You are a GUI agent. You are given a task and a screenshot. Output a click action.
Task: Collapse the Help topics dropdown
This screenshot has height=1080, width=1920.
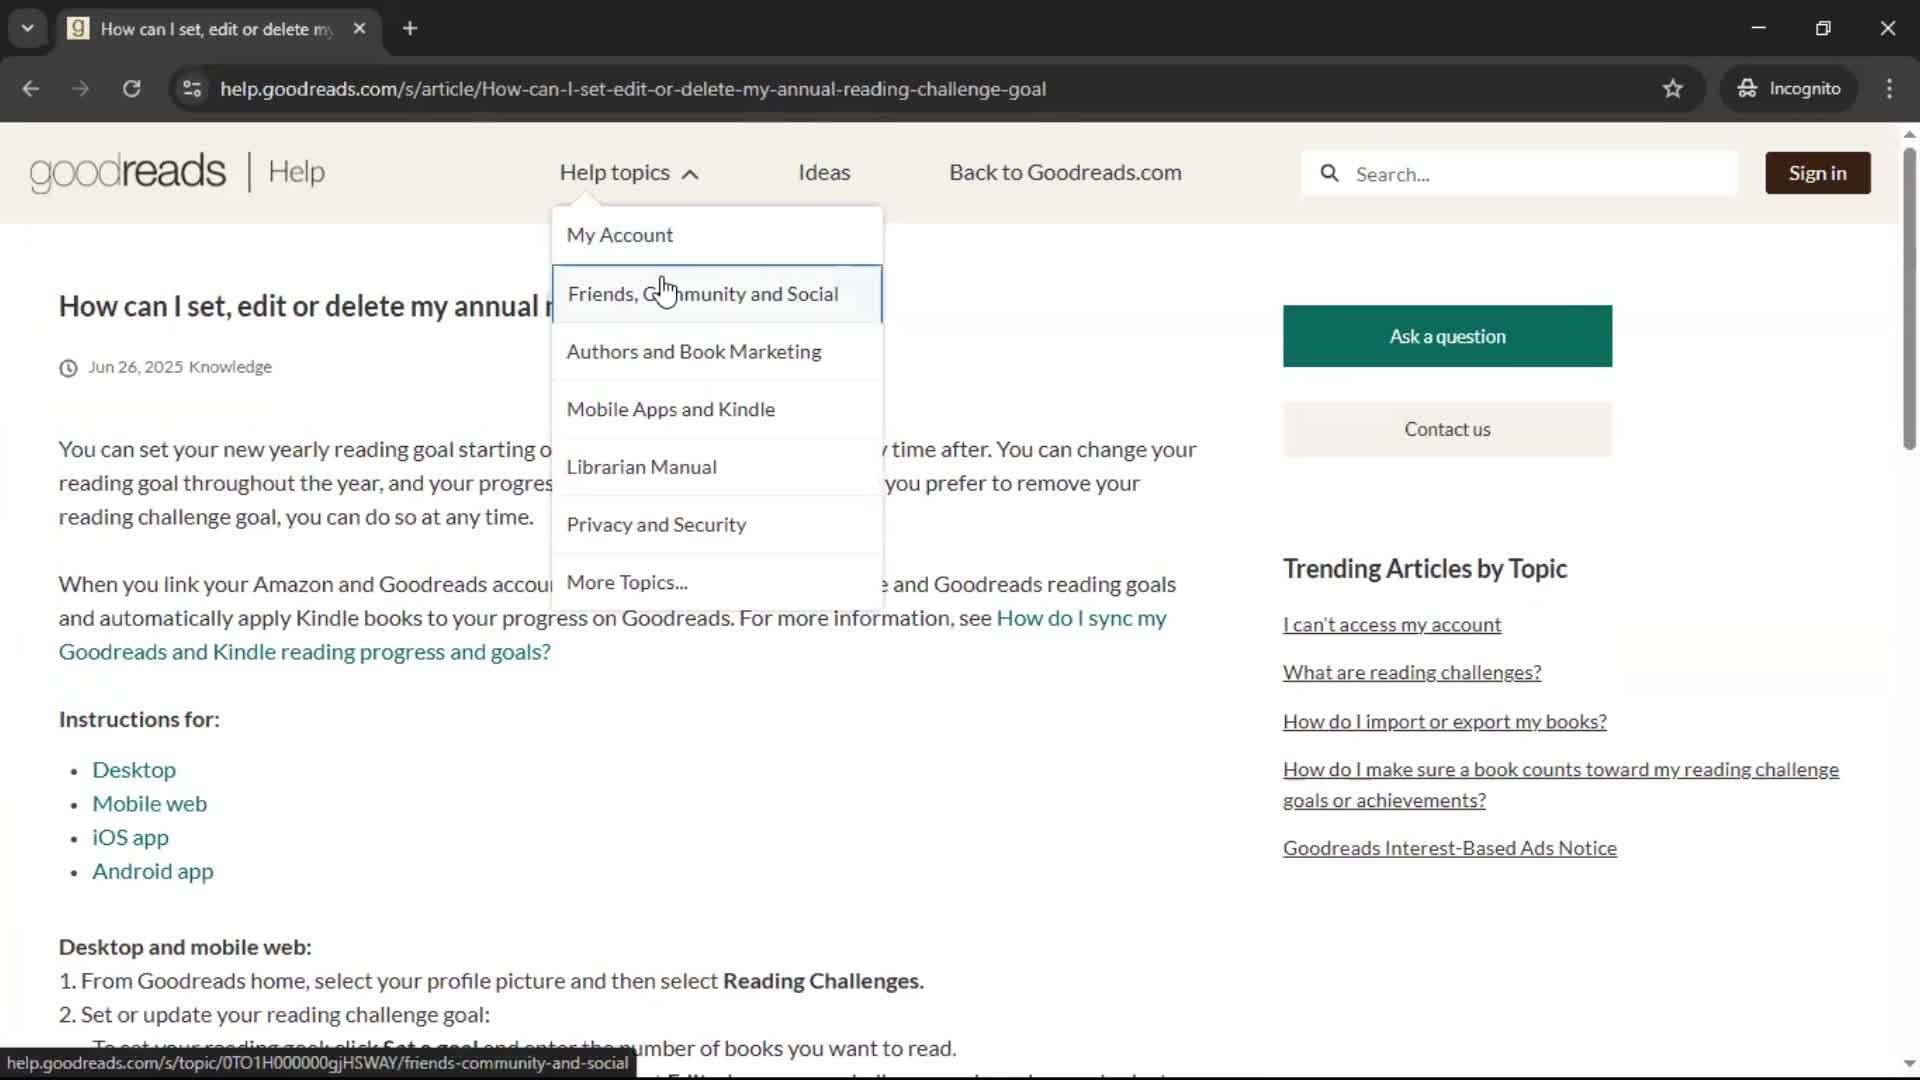(x=629, y=173)
